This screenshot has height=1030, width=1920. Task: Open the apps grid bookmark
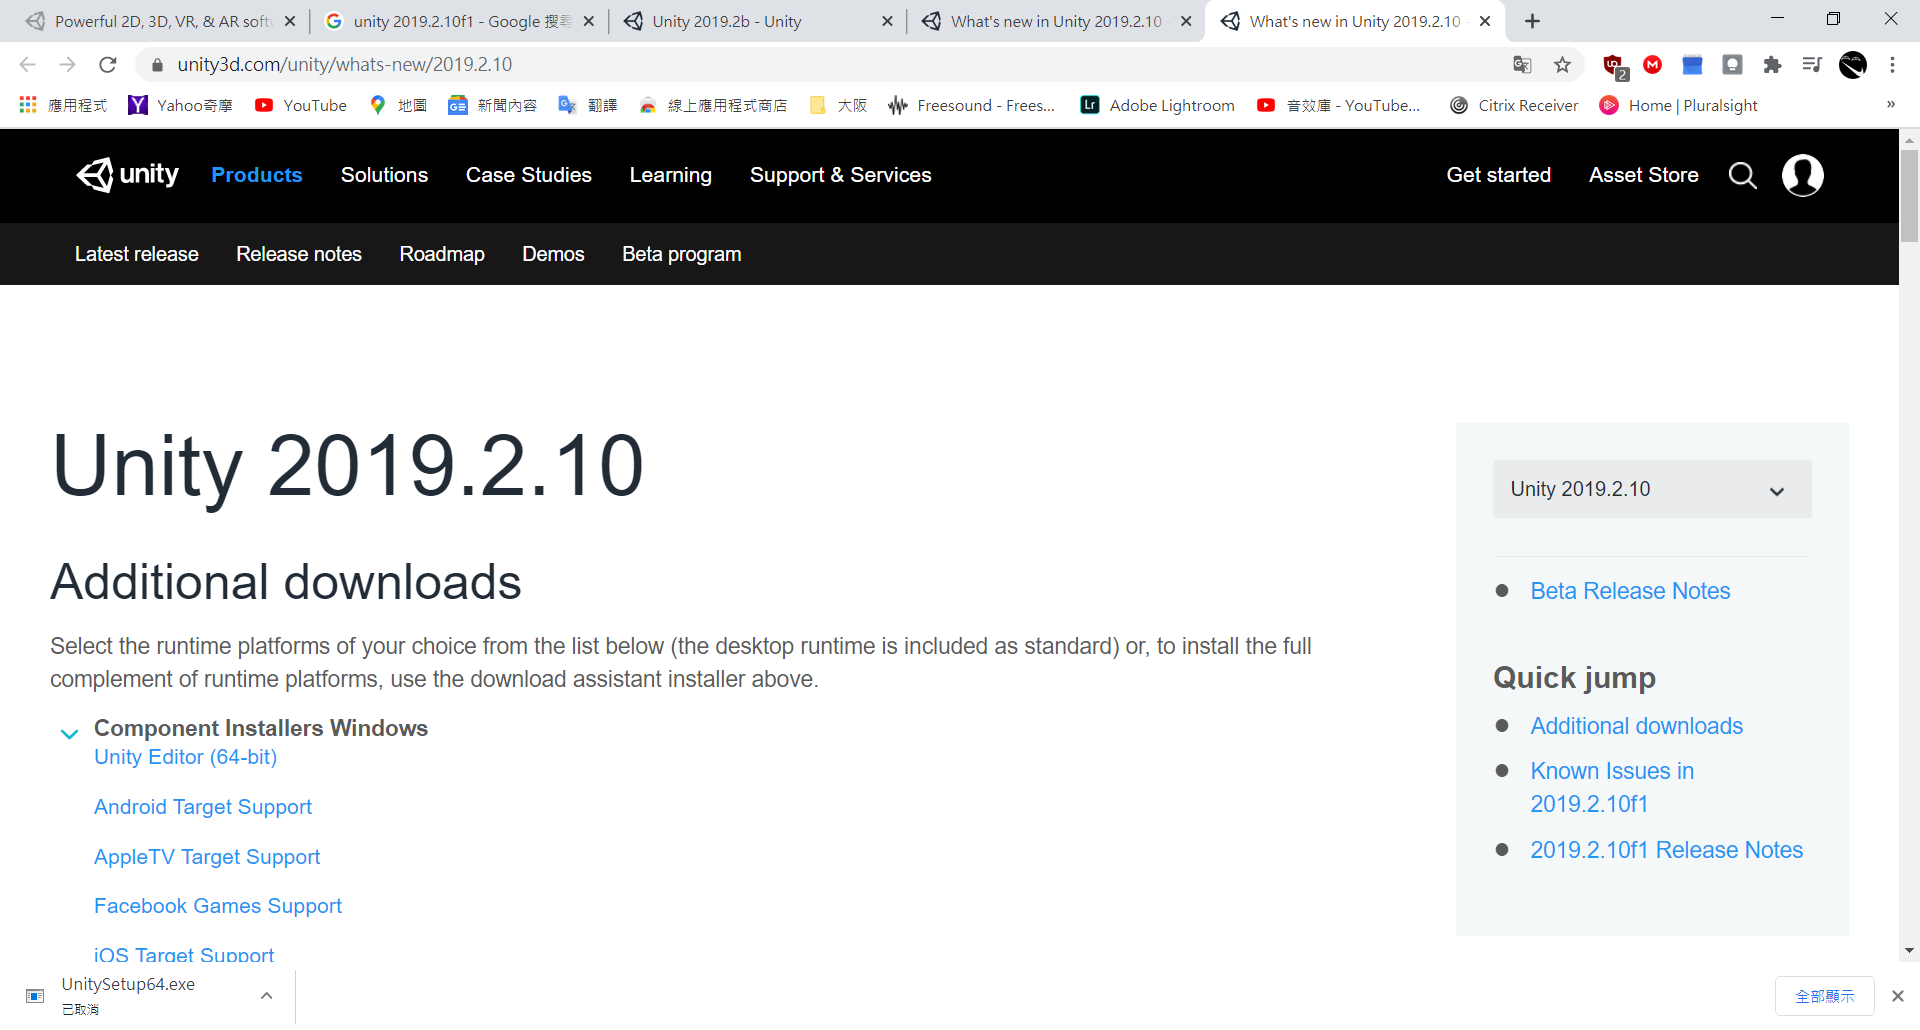coord(63,105)
